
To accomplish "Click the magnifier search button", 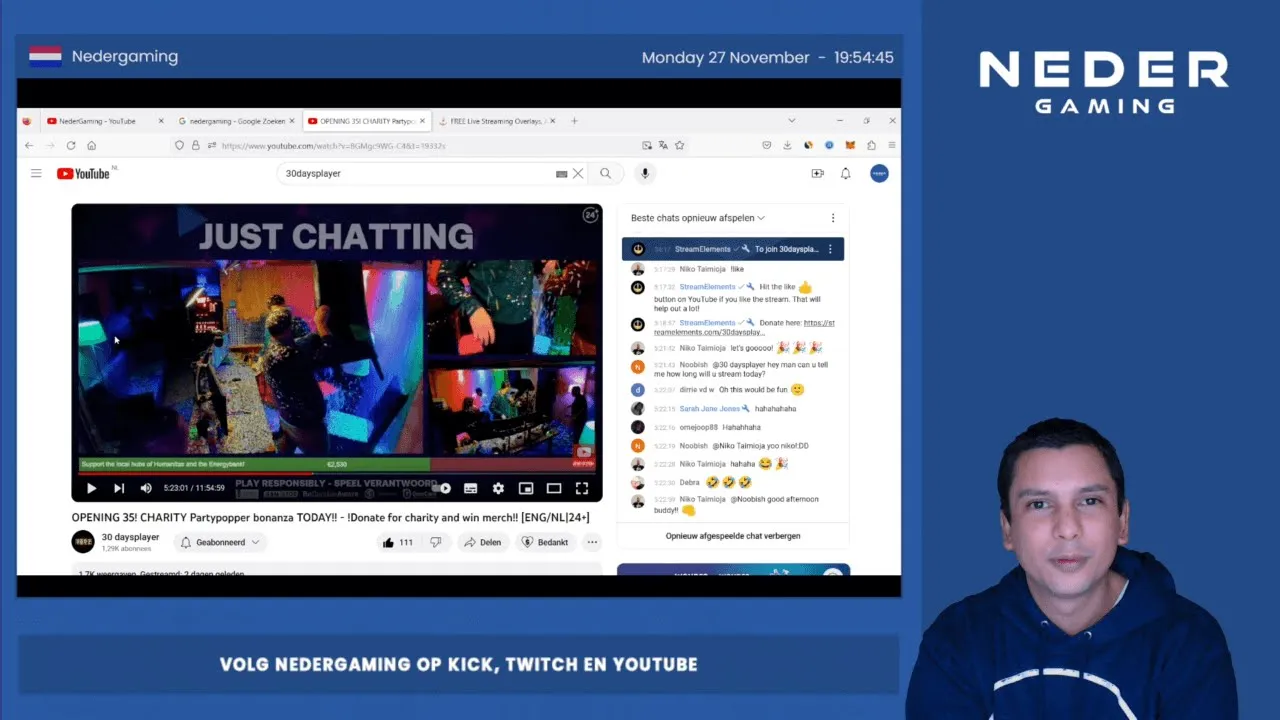I will click(605, 173).
